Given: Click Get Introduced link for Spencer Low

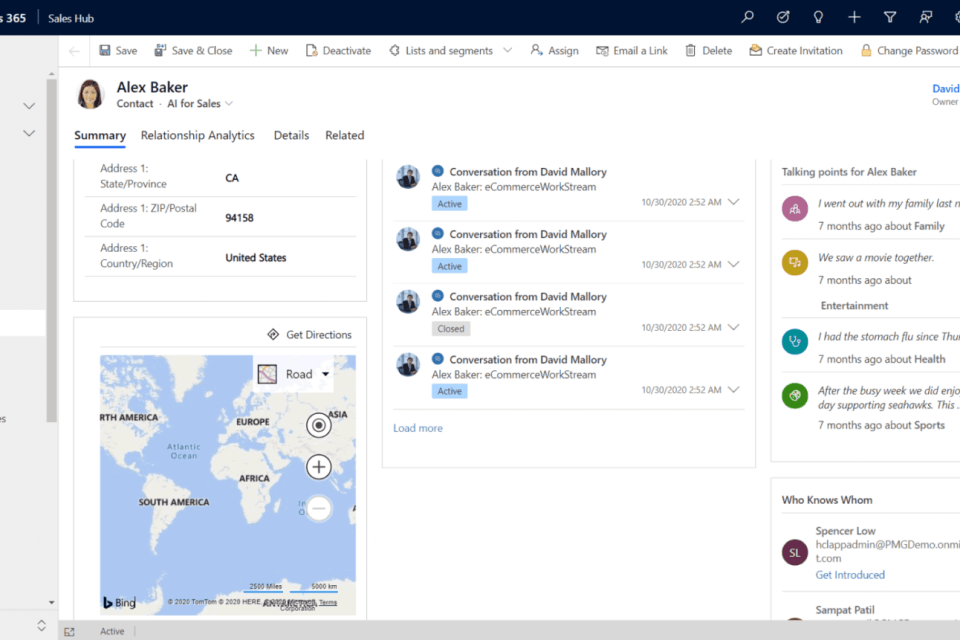Looking at the screenshot, I should tap(849, 575).
